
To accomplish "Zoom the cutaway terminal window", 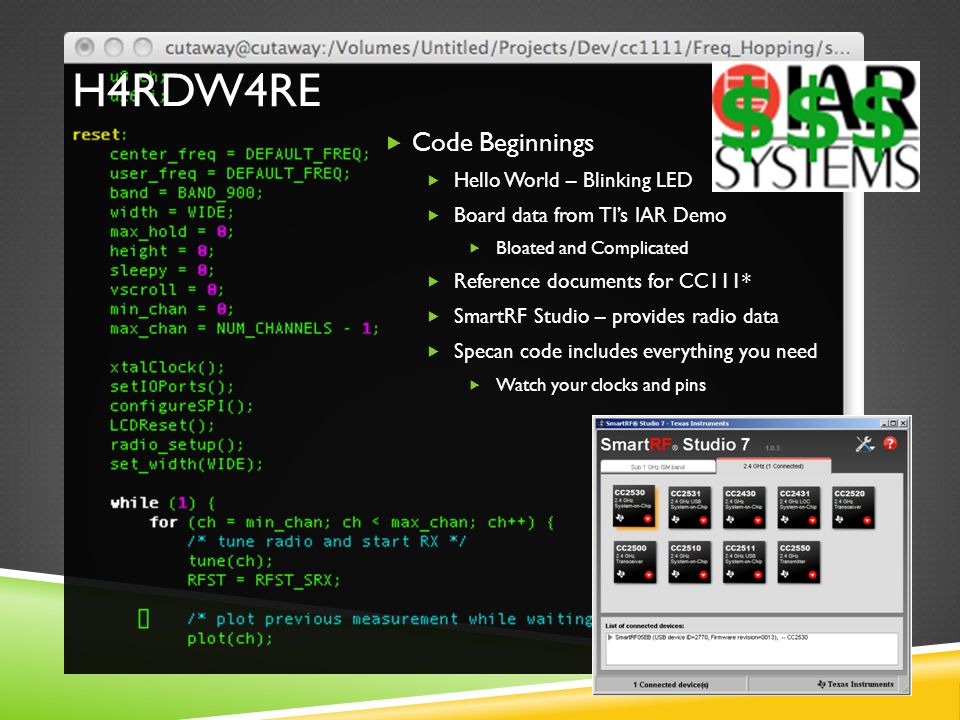I will click(x=143, y=47).
